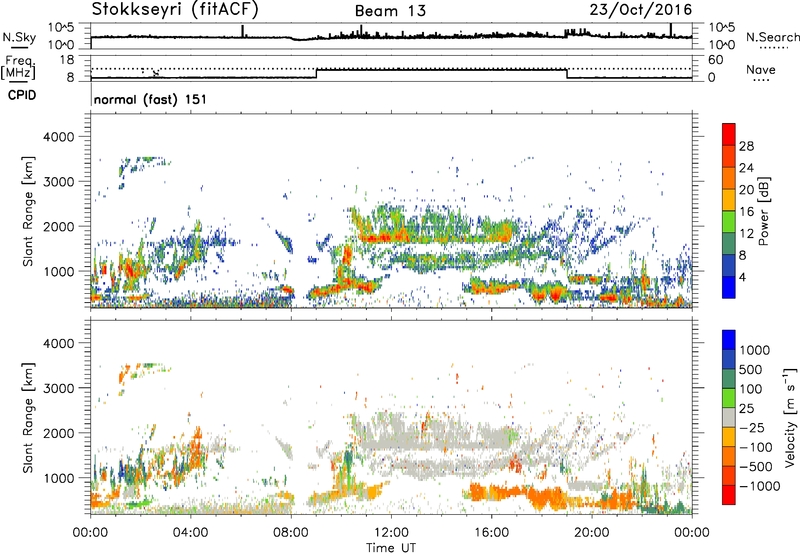Click the power colorbar value 4
Viewport: 800px width, 554px height.
coord(743,277)
